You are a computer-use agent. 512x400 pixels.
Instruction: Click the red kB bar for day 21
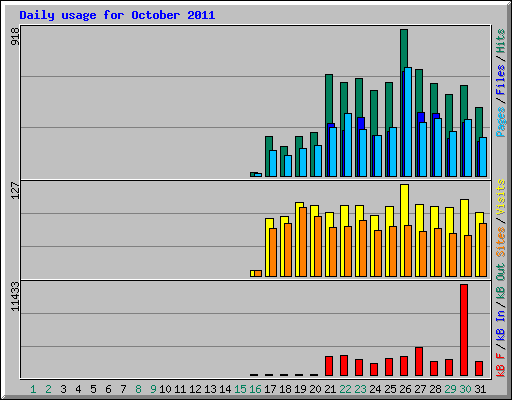(329, 366)
